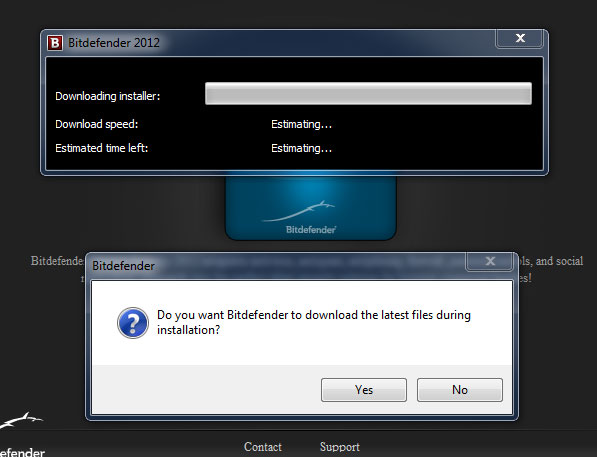Close the Bitdefender 2012 downloader window
The image size is (597, 457).
click(x=520, y=38)
